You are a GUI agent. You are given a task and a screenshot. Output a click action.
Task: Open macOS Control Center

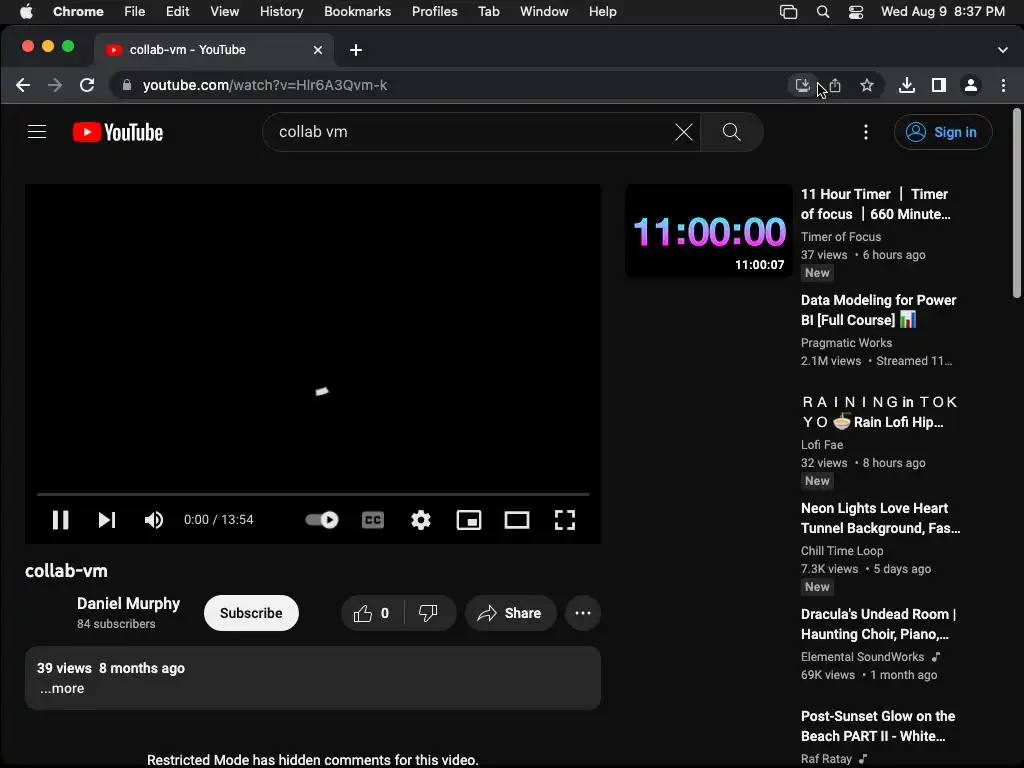856,12
